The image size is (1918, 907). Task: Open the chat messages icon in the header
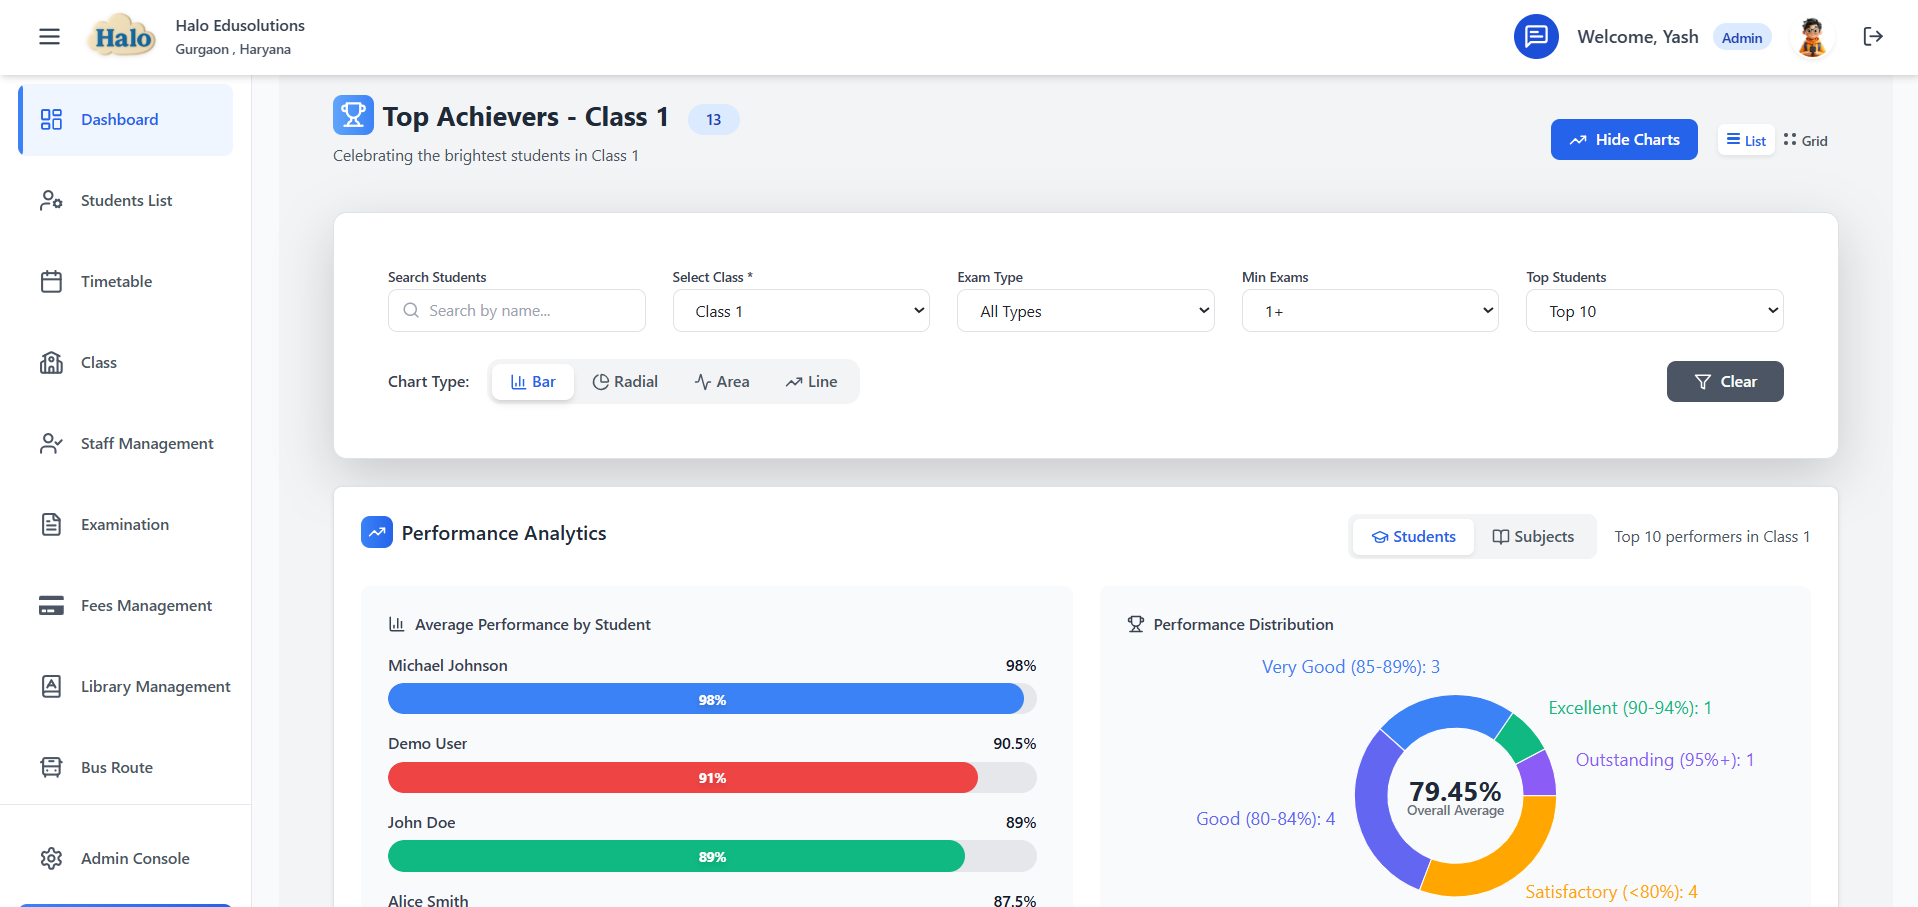[1536, 36]
